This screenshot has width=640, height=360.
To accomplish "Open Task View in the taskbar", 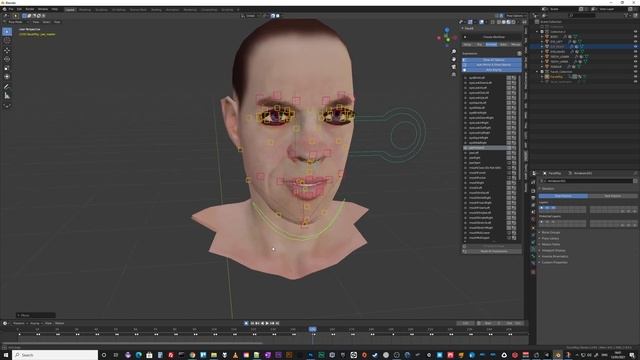I will pos(116,355).
